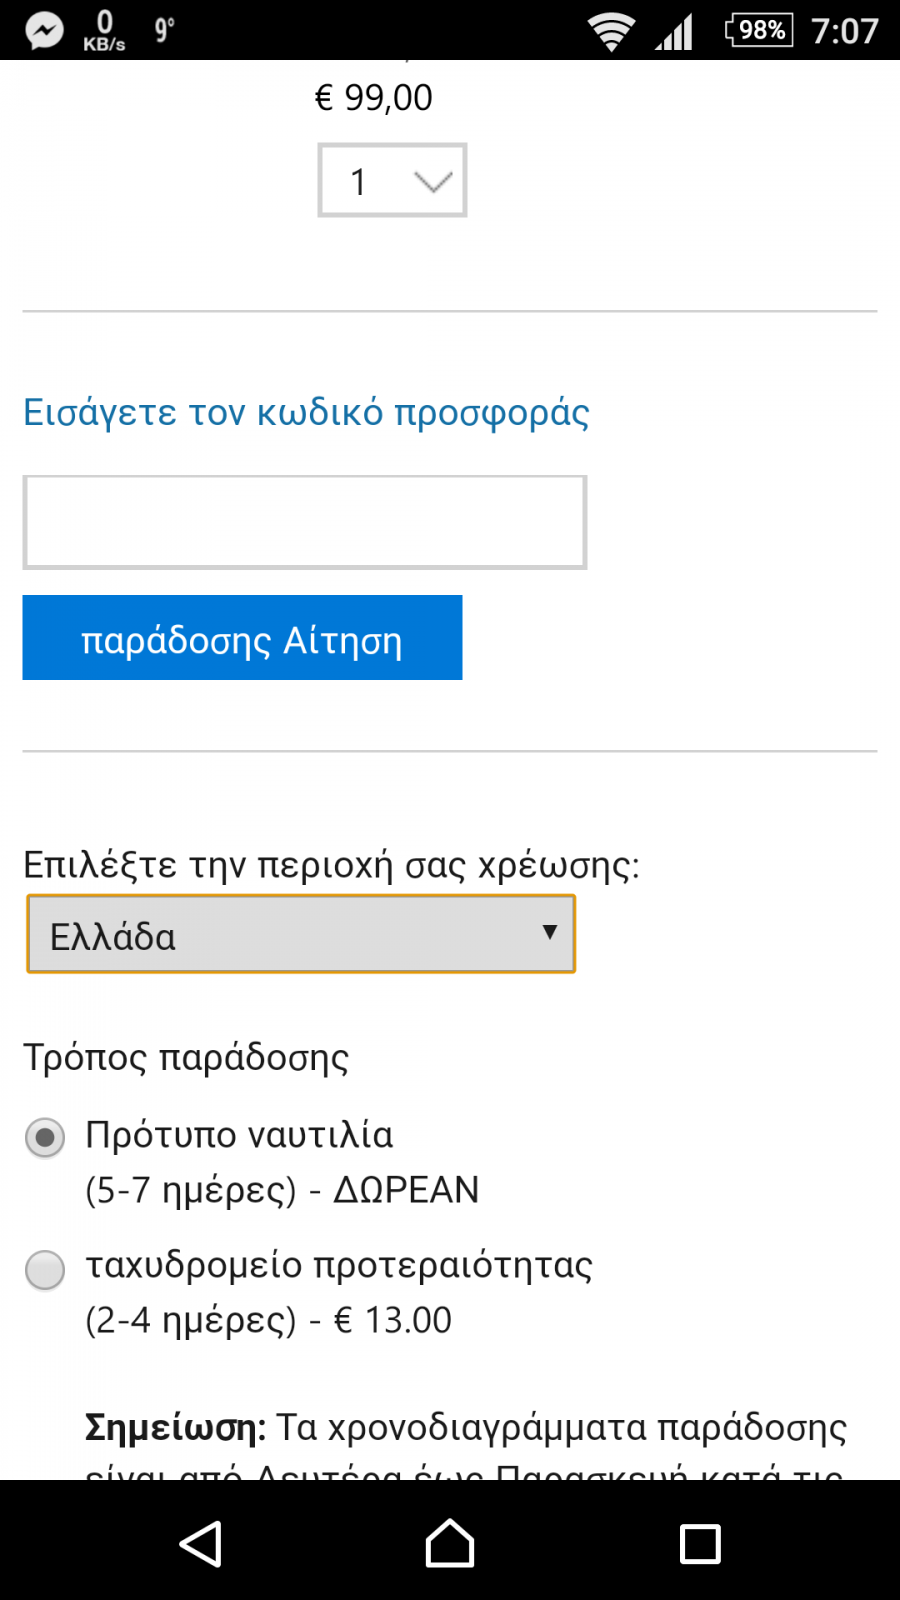Open recent apps with the square icon
Image resolution: width=900 pixels, height=1600 pixels.
coord(700,1544)
